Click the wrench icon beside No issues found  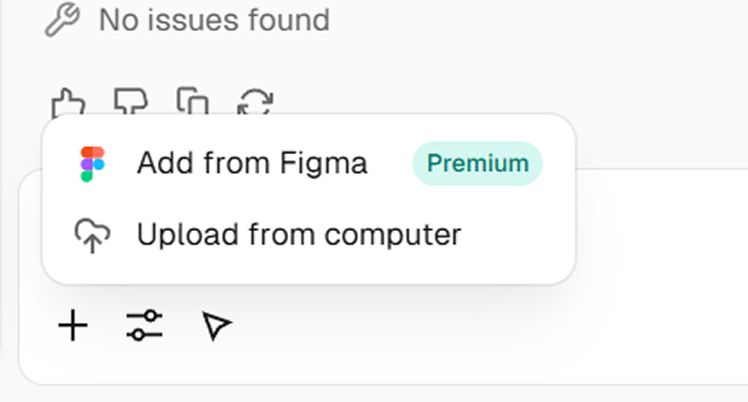[x=62, y=20]
